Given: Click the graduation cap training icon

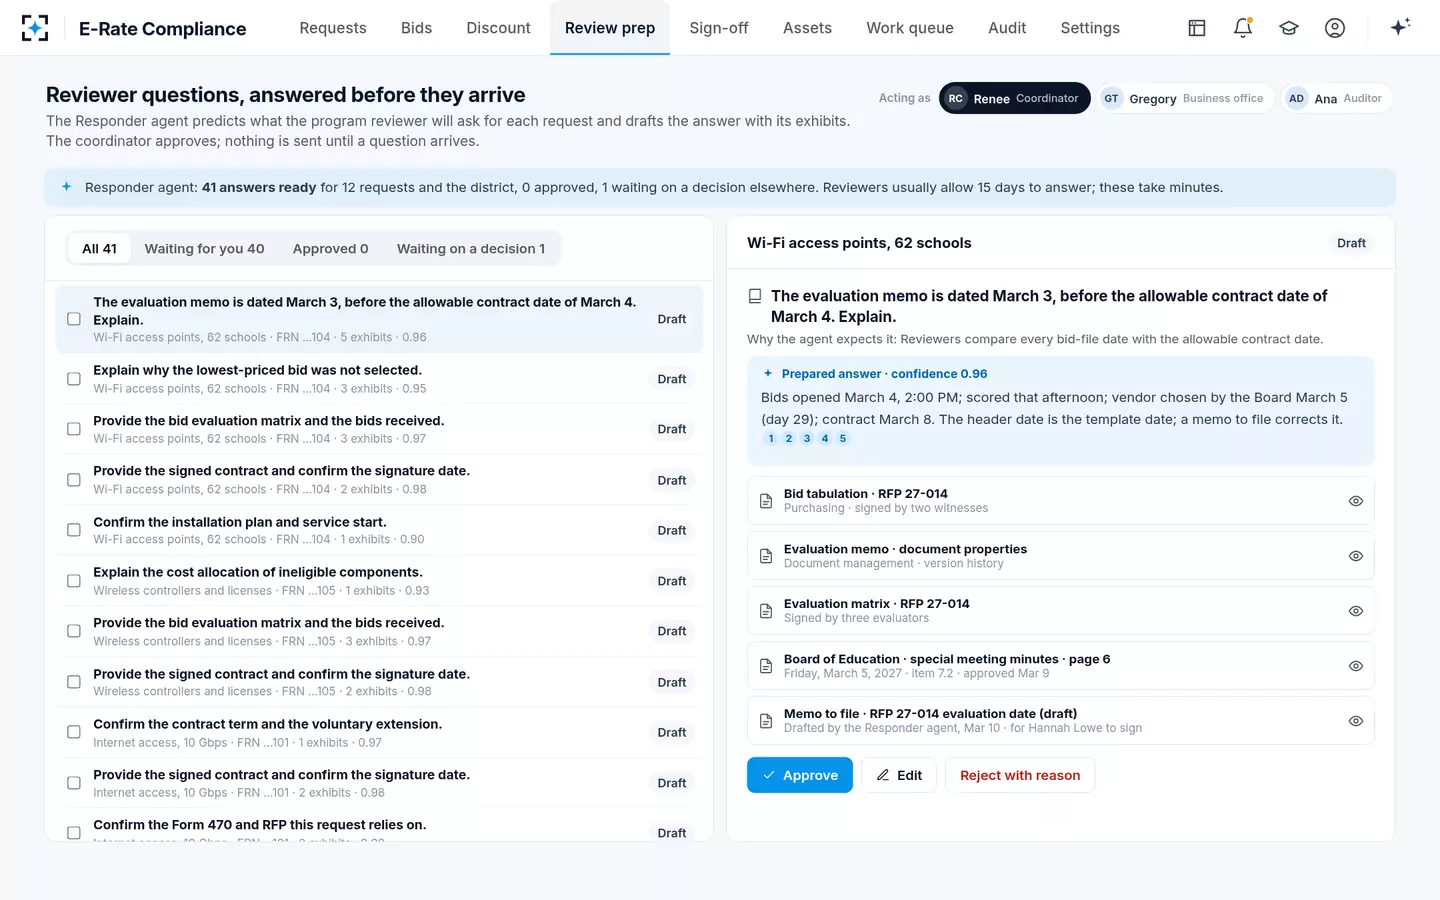Looking at the screenshot, I should (1289, 28).
